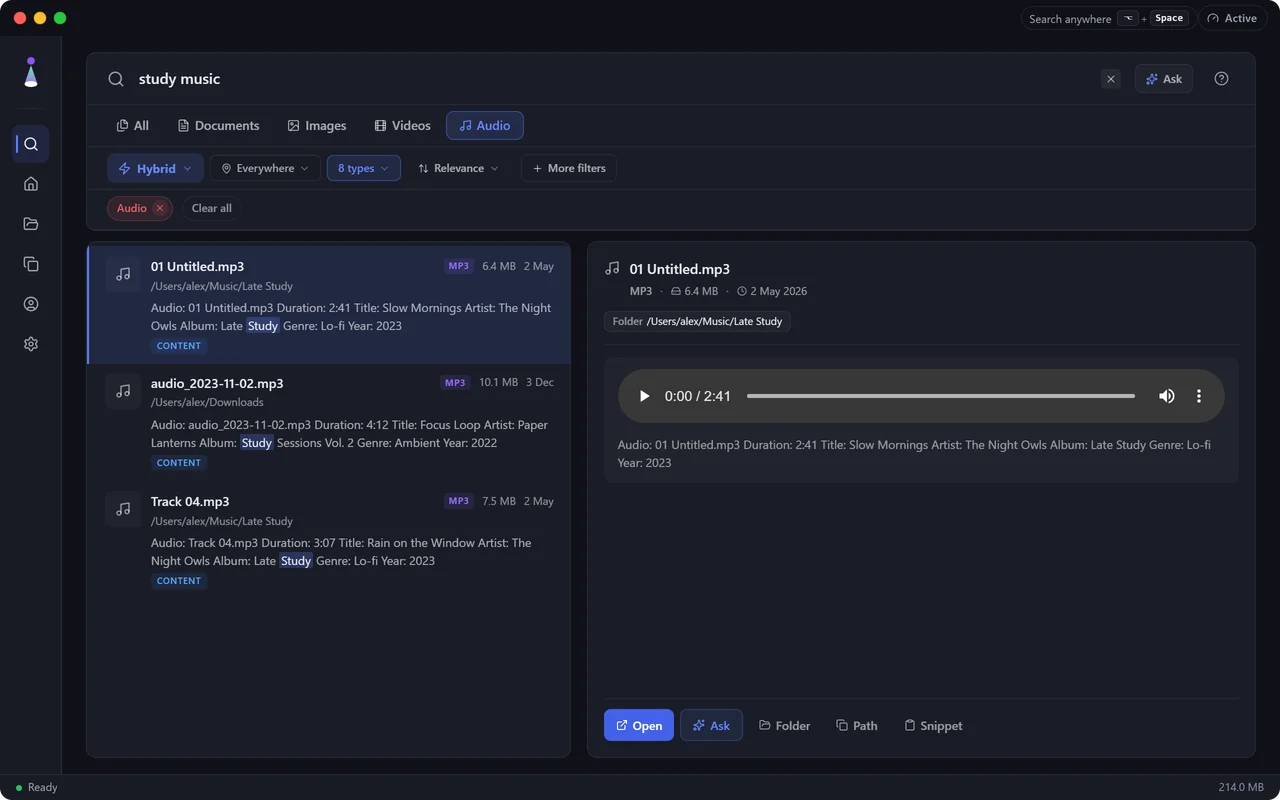Open the 8 types dropdown

364,168
